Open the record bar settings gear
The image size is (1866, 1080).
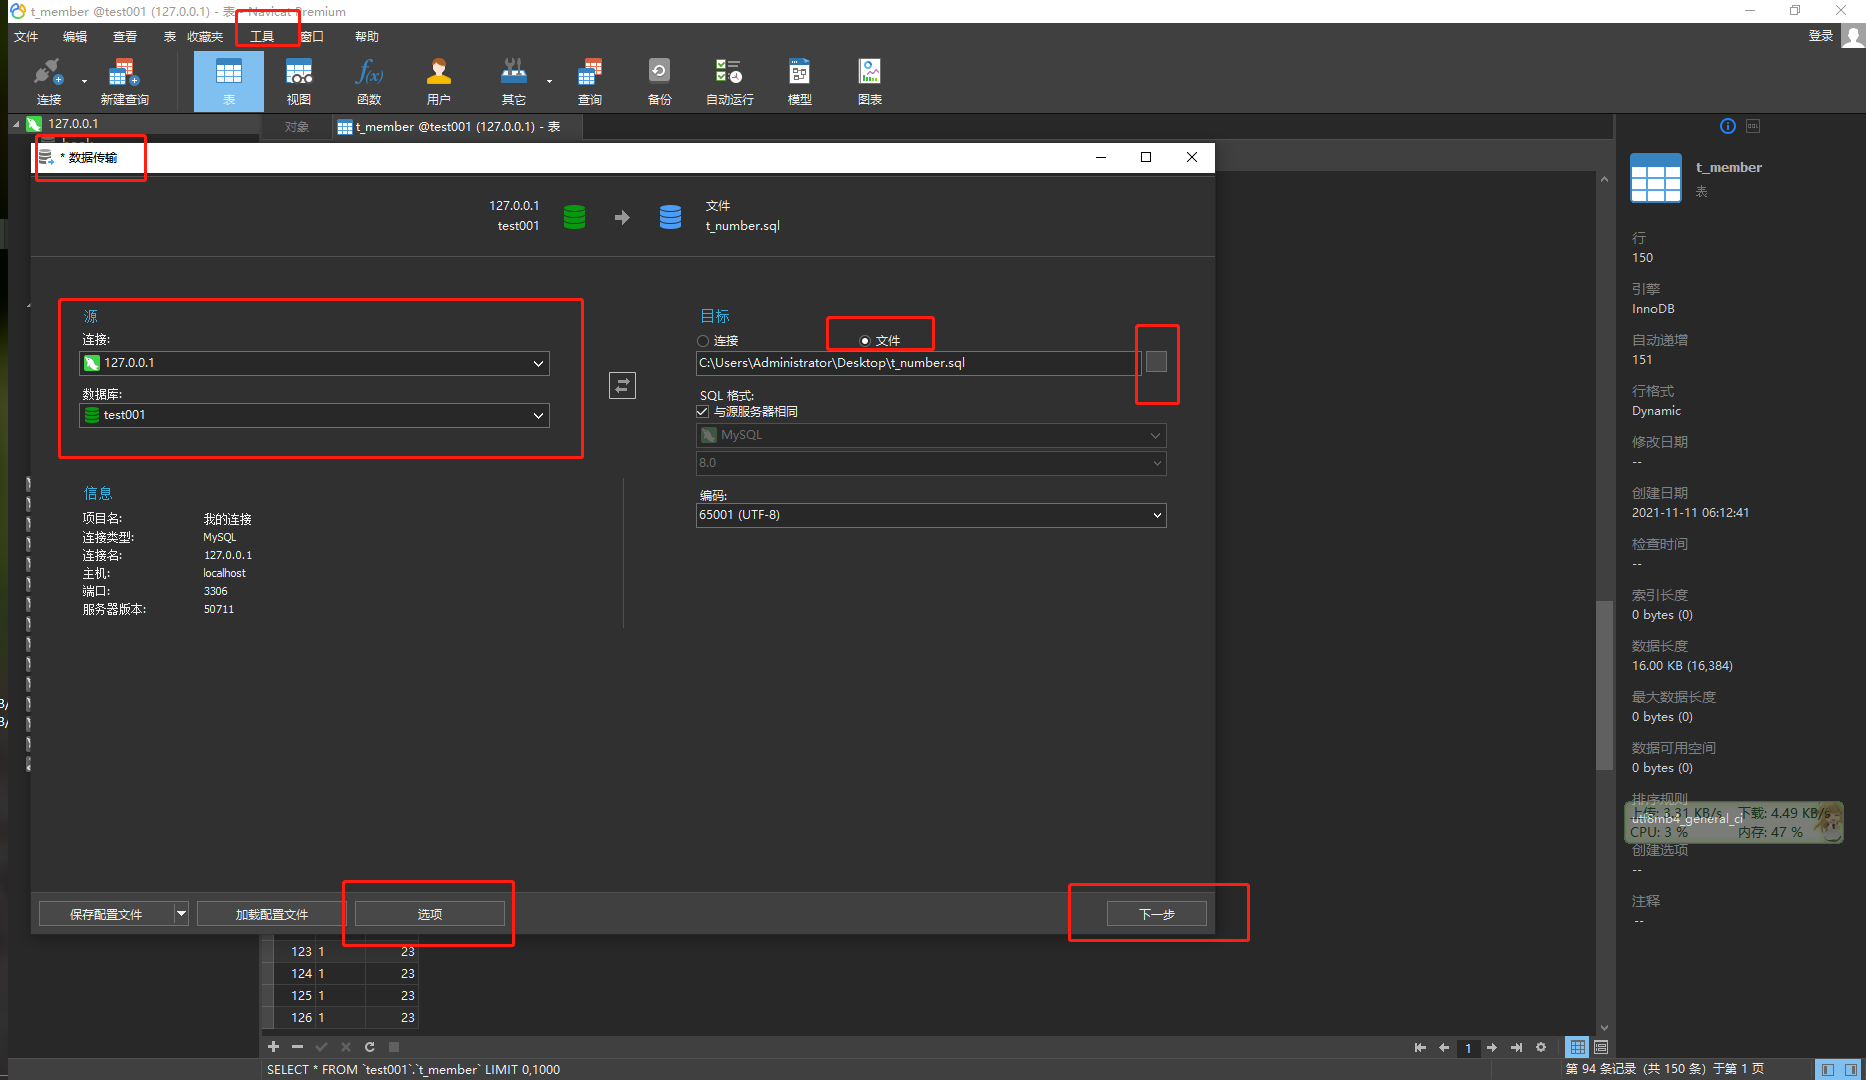tap(1541, 1048)
